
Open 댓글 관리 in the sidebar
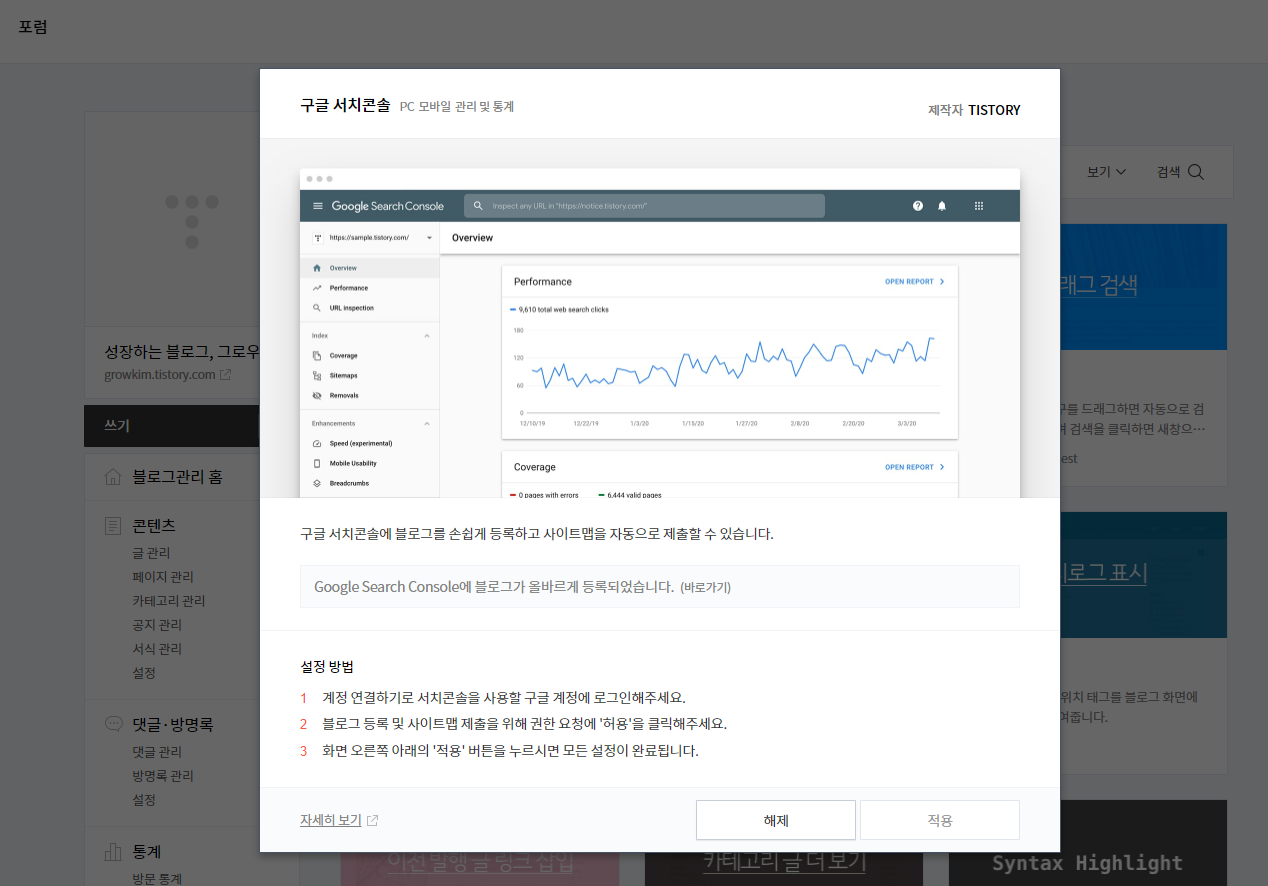pyautogui.click(x=157, y=752)
